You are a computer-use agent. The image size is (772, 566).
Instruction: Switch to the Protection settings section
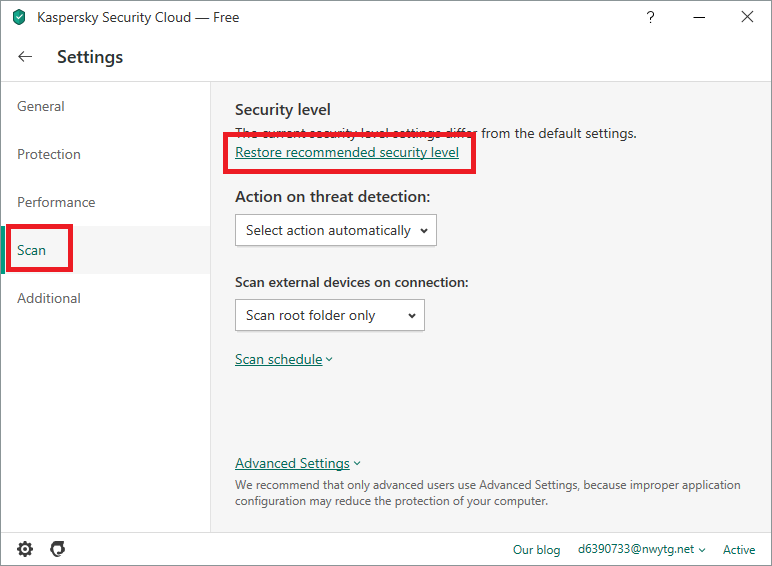49,154
